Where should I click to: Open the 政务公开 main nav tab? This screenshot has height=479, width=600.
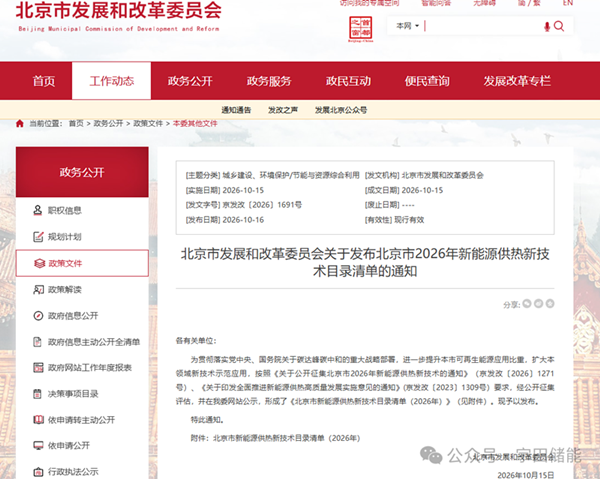pyautogui.click(x=190, y=81)
